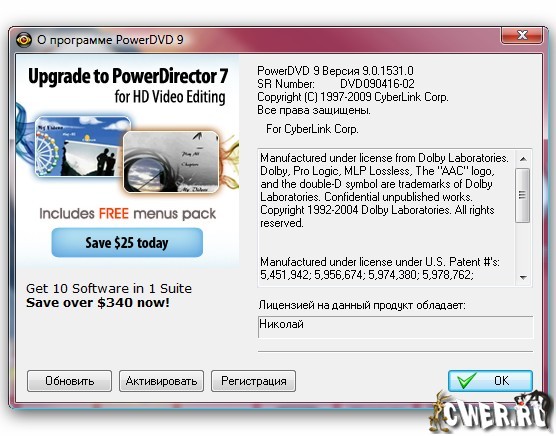The height and width of the screenshot is (436, 556).
Task: Click the license text scrollbar thumb
Action: 522,195
